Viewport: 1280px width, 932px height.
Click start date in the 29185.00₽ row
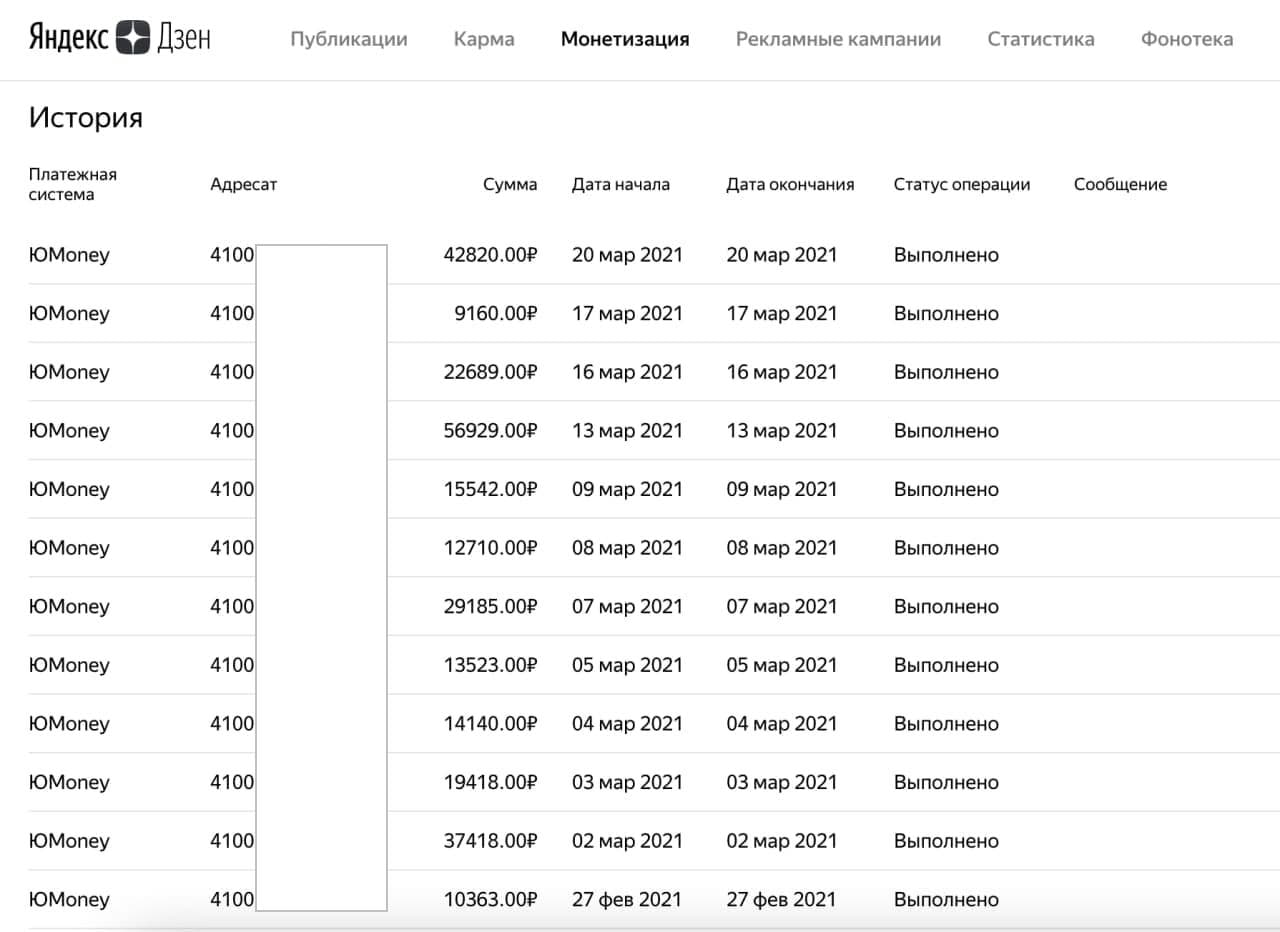pos(627,606)
